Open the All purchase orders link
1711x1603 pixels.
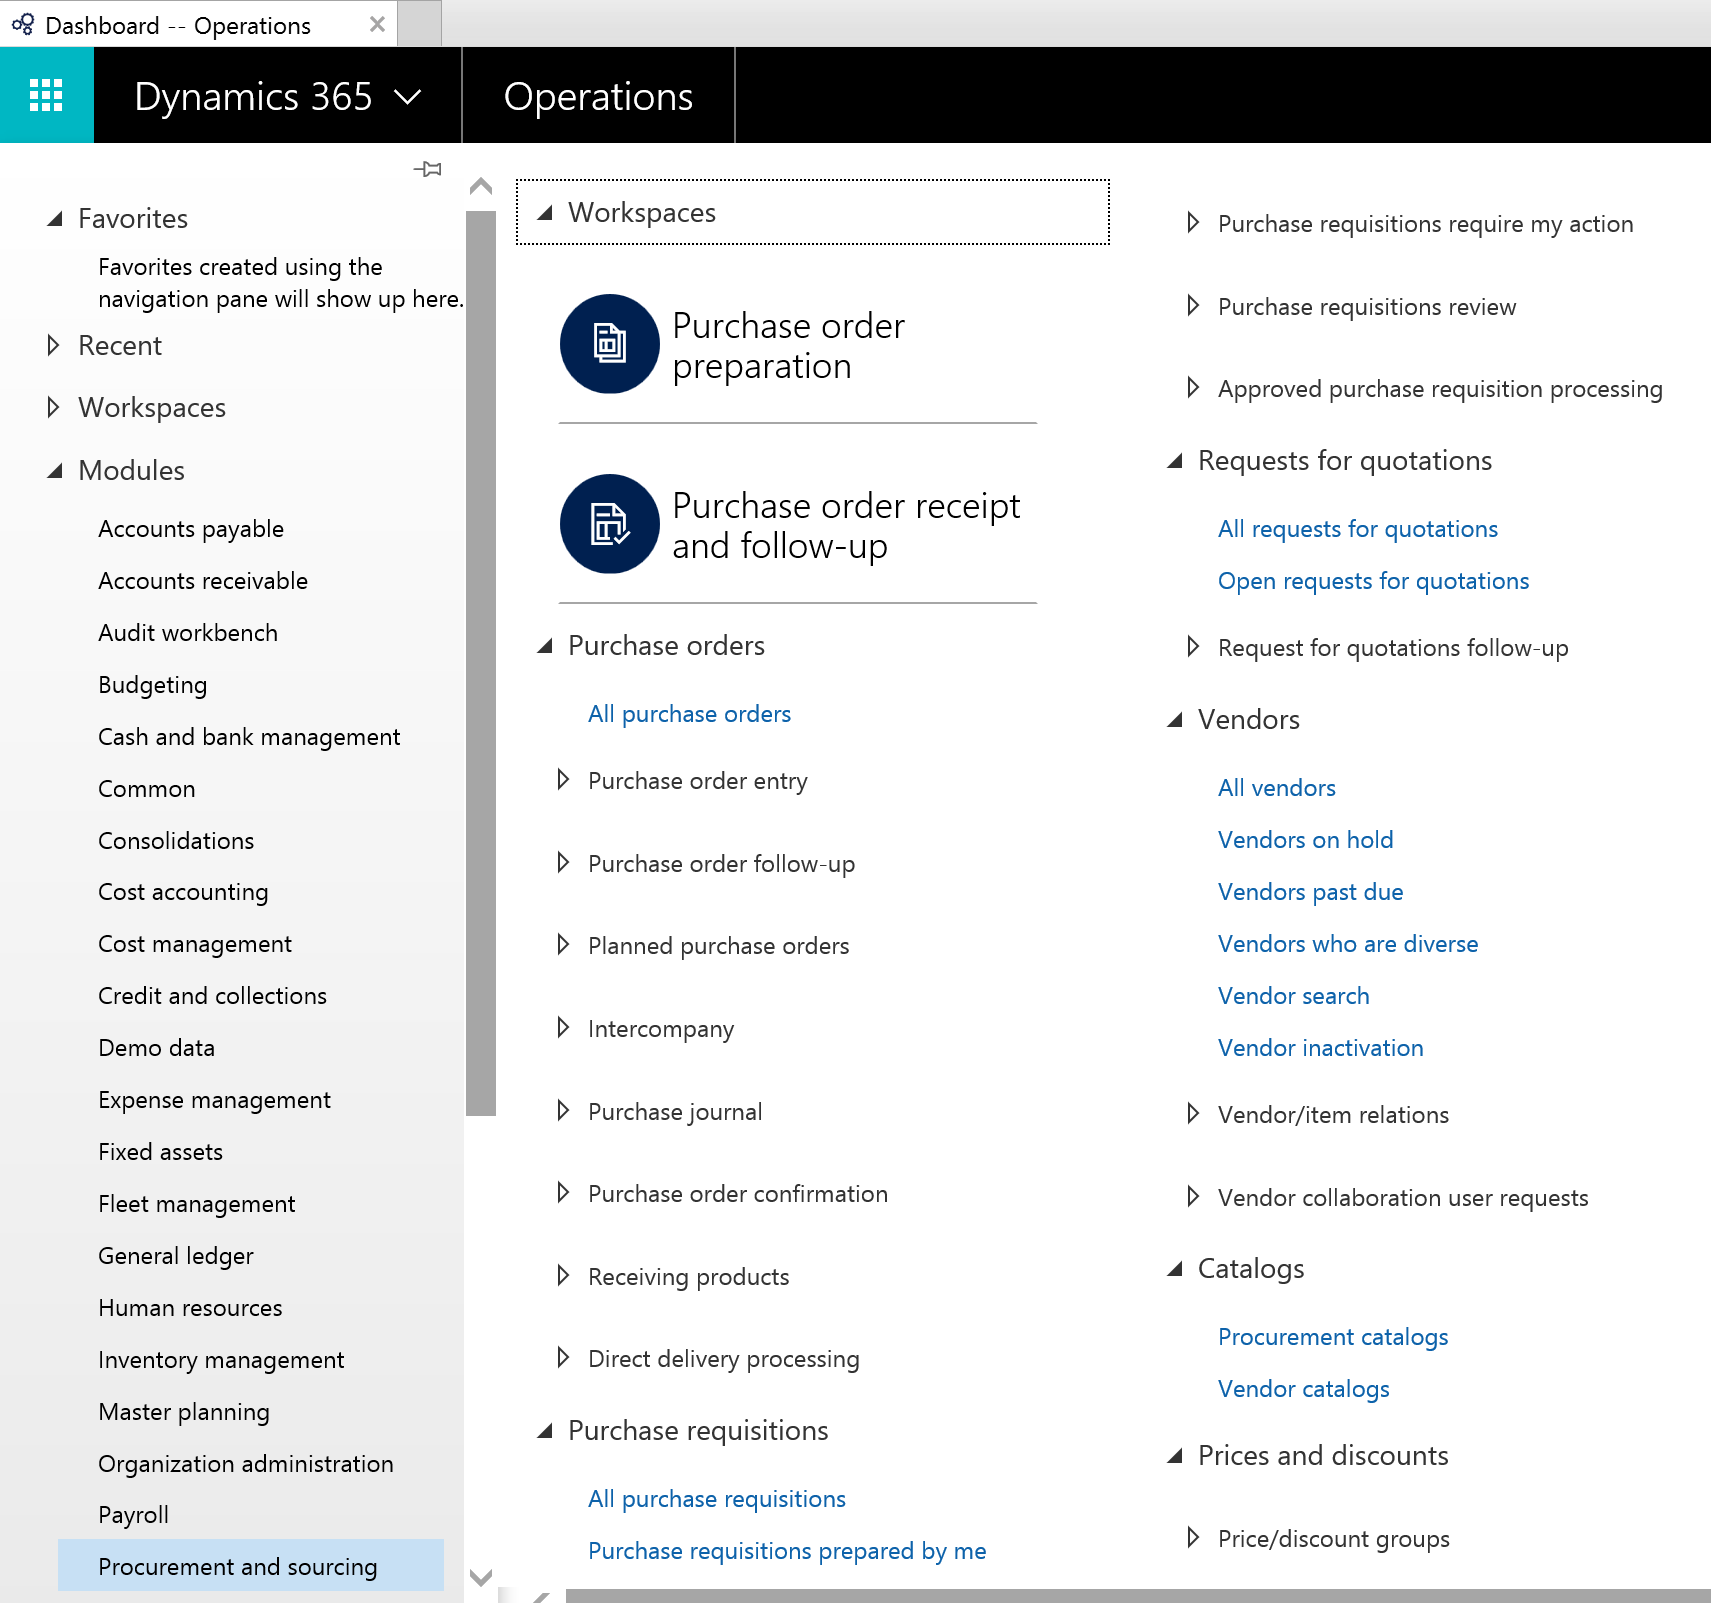tap(689, 714)
